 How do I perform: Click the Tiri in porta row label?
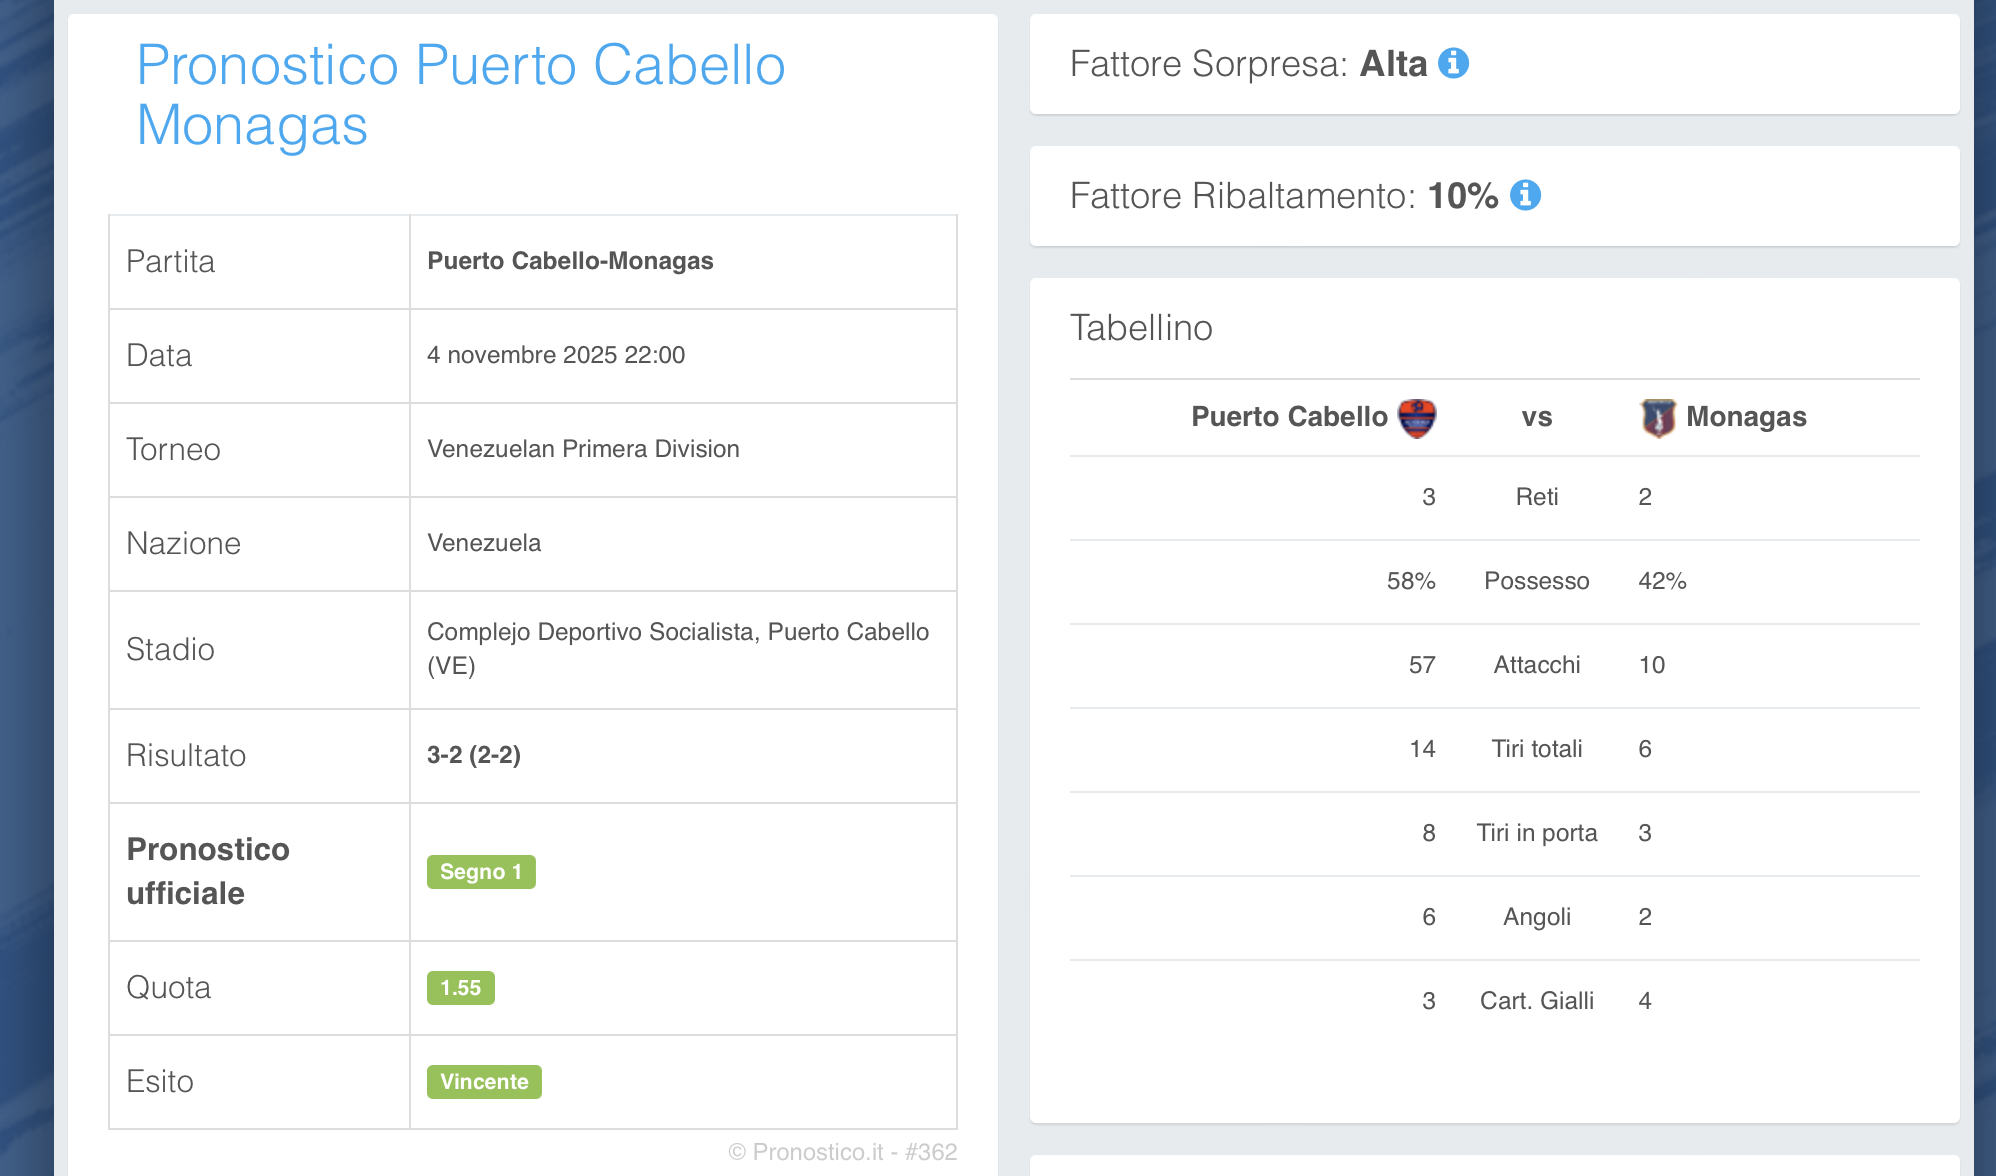tap(1536, 833)
